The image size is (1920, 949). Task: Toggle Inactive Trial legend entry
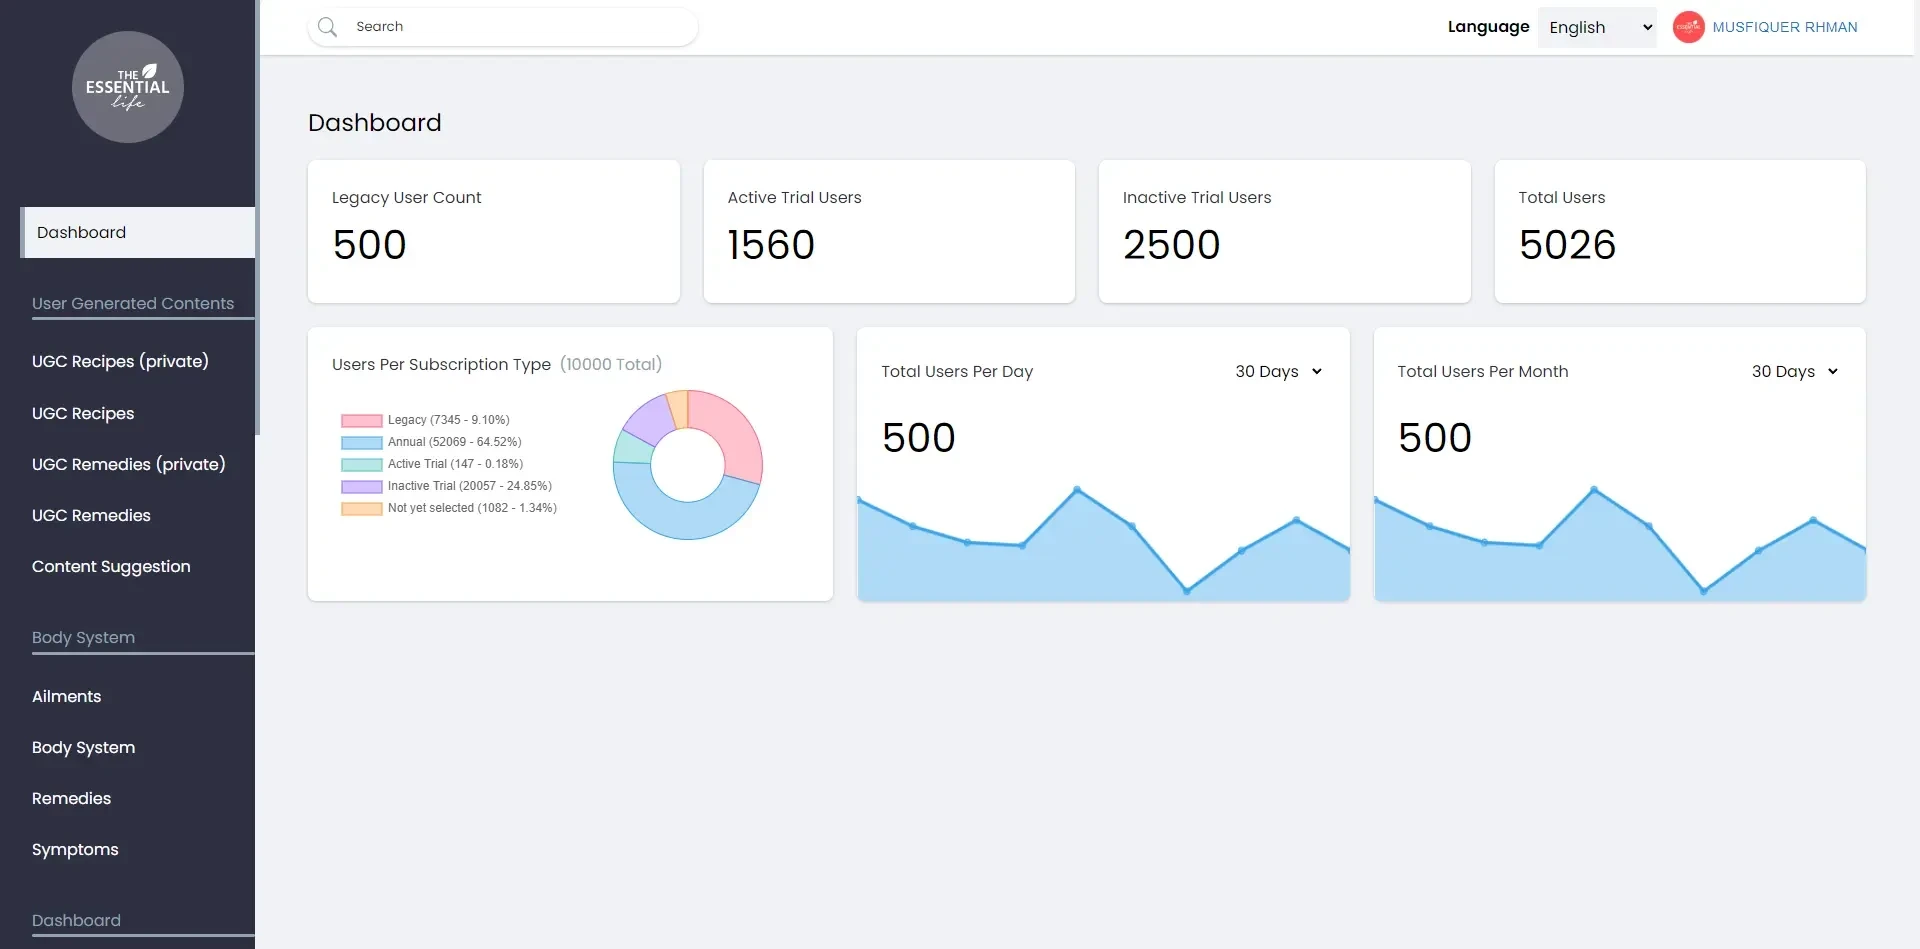coord(469,486)
